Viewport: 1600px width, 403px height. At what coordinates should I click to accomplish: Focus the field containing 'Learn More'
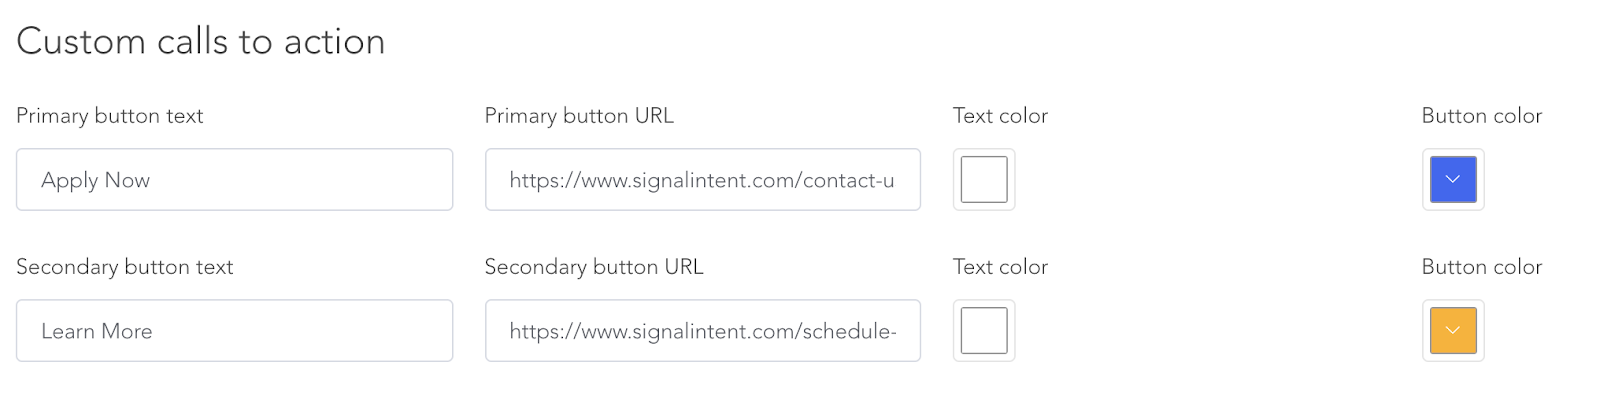click(234, 331)
